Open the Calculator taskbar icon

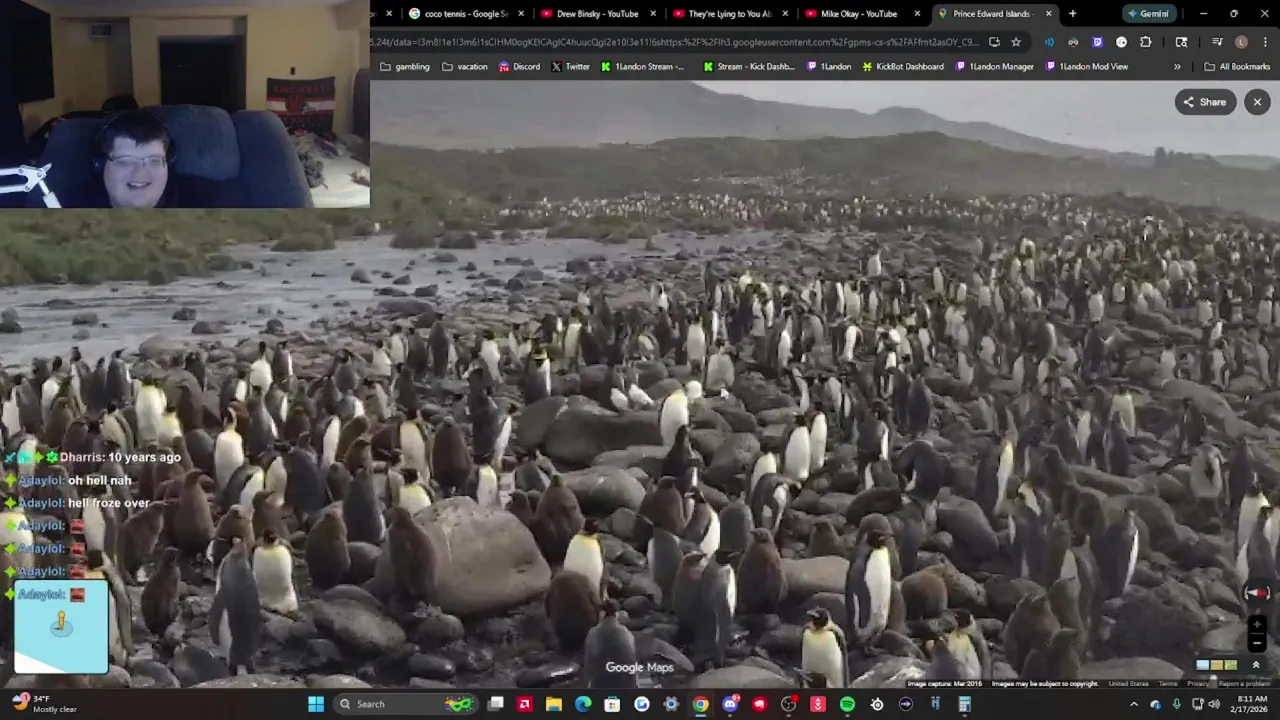pos(964,704)
